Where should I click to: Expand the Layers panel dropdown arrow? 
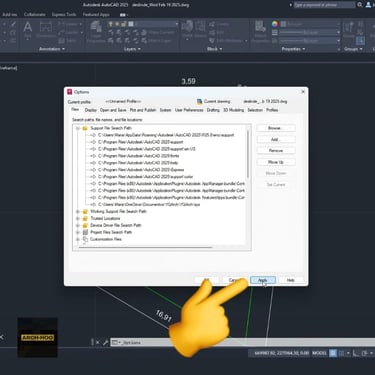[139, 49]
